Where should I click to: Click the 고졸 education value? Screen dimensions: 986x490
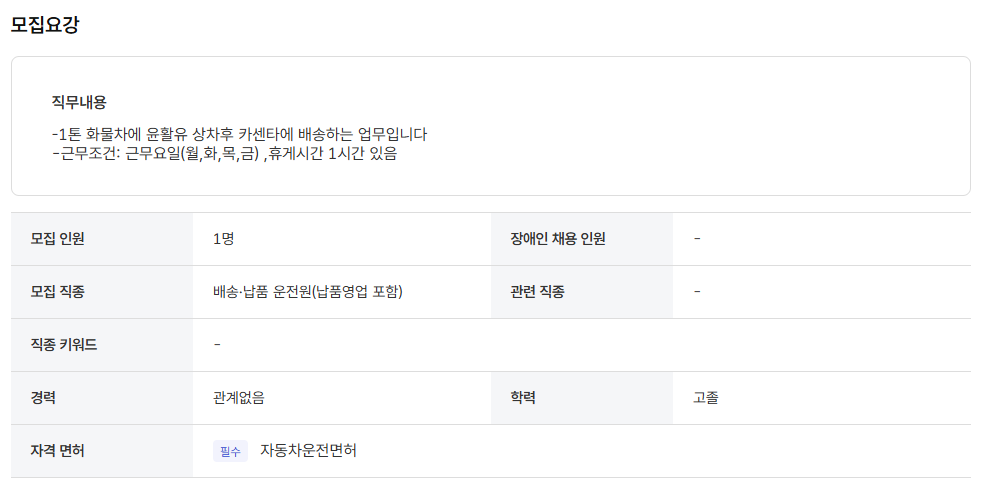(706, 398)
